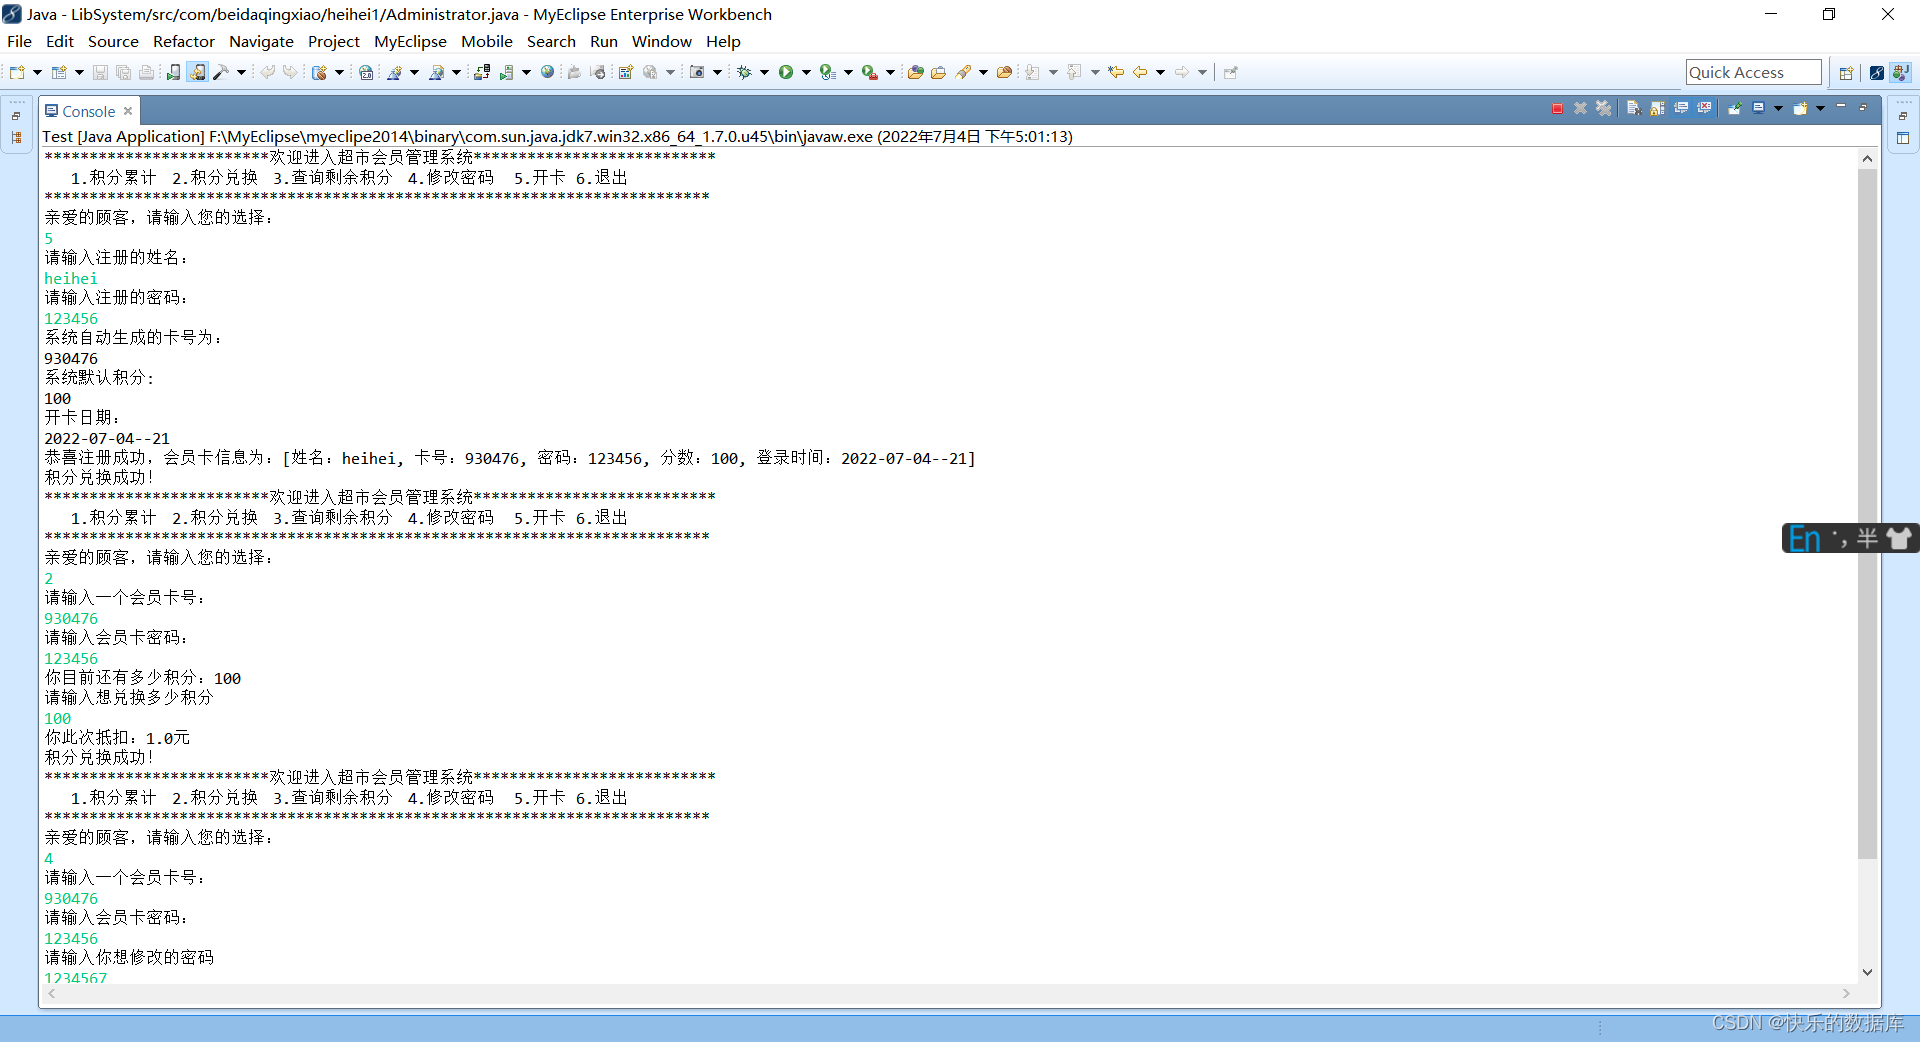Click the Save All icon
Image resolution: width=1920 pixels, height=1042 pixels.
(123, 72)
